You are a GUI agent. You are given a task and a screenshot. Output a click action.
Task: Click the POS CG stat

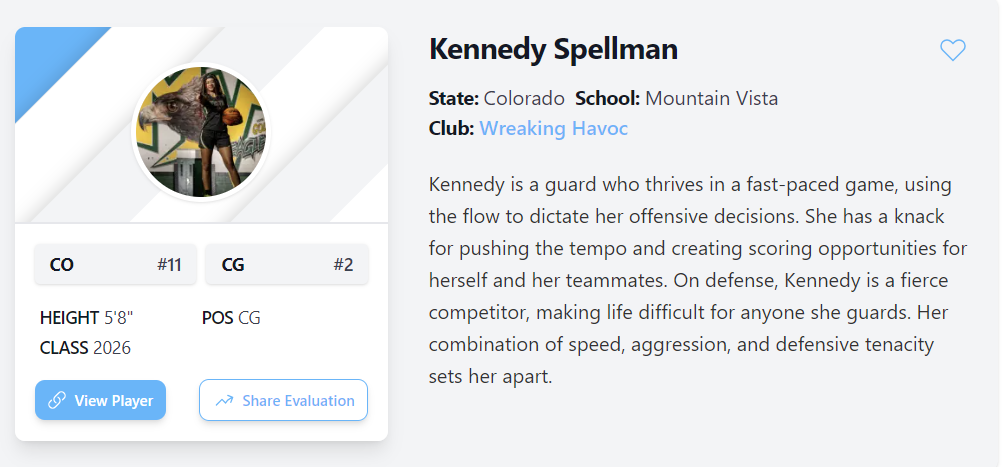pos(231,318)
